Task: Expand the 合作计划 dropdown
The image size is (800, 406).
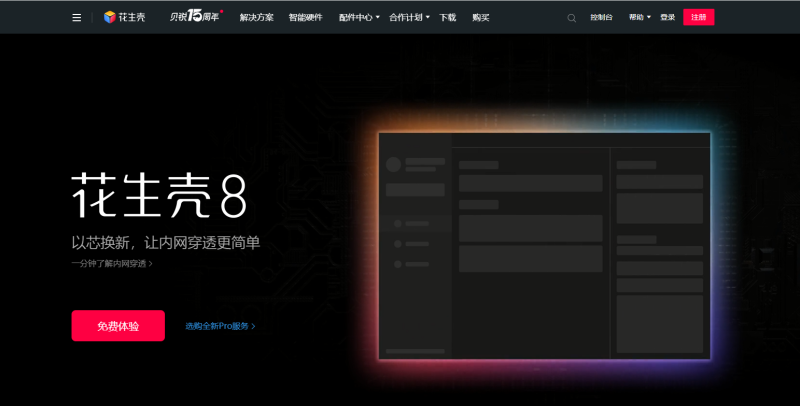Action: pyautogui.click(x=409, y=17)
